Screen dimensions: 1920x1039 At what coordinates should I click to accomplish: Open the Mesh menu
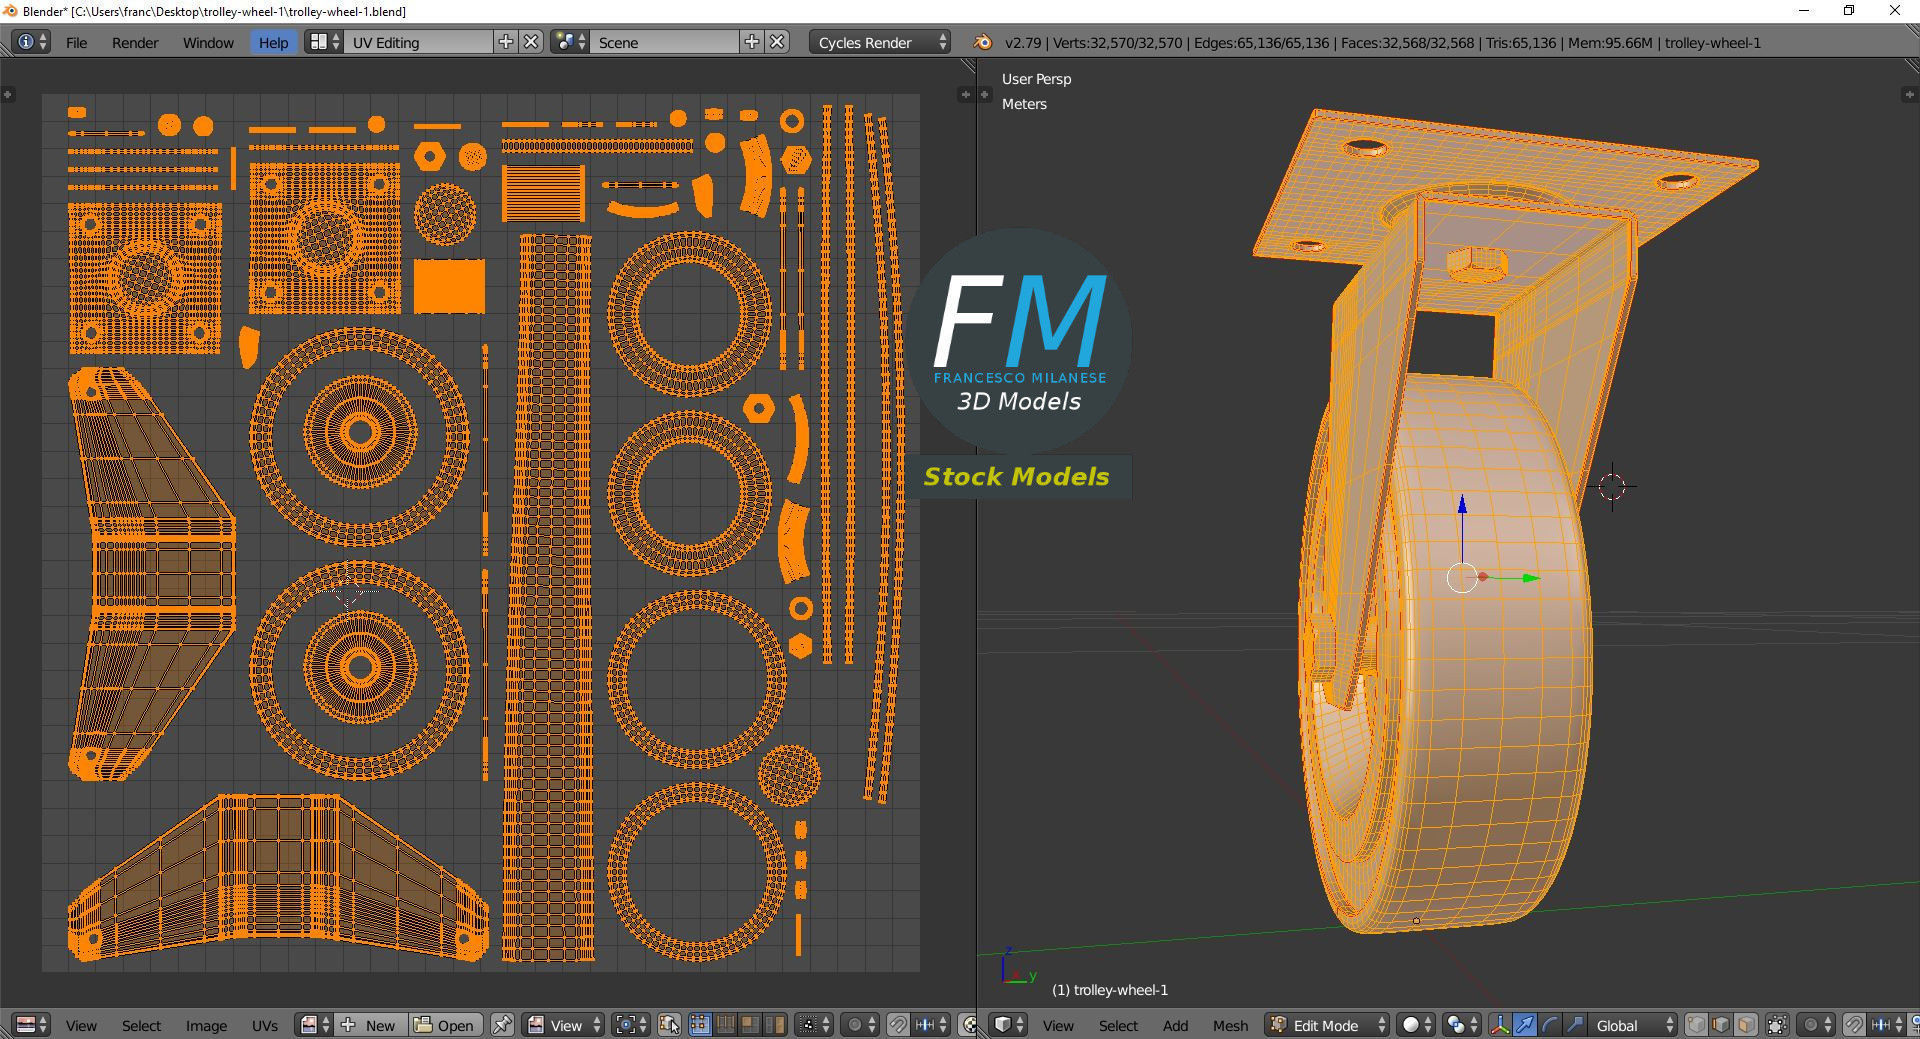point(1230,1025)
